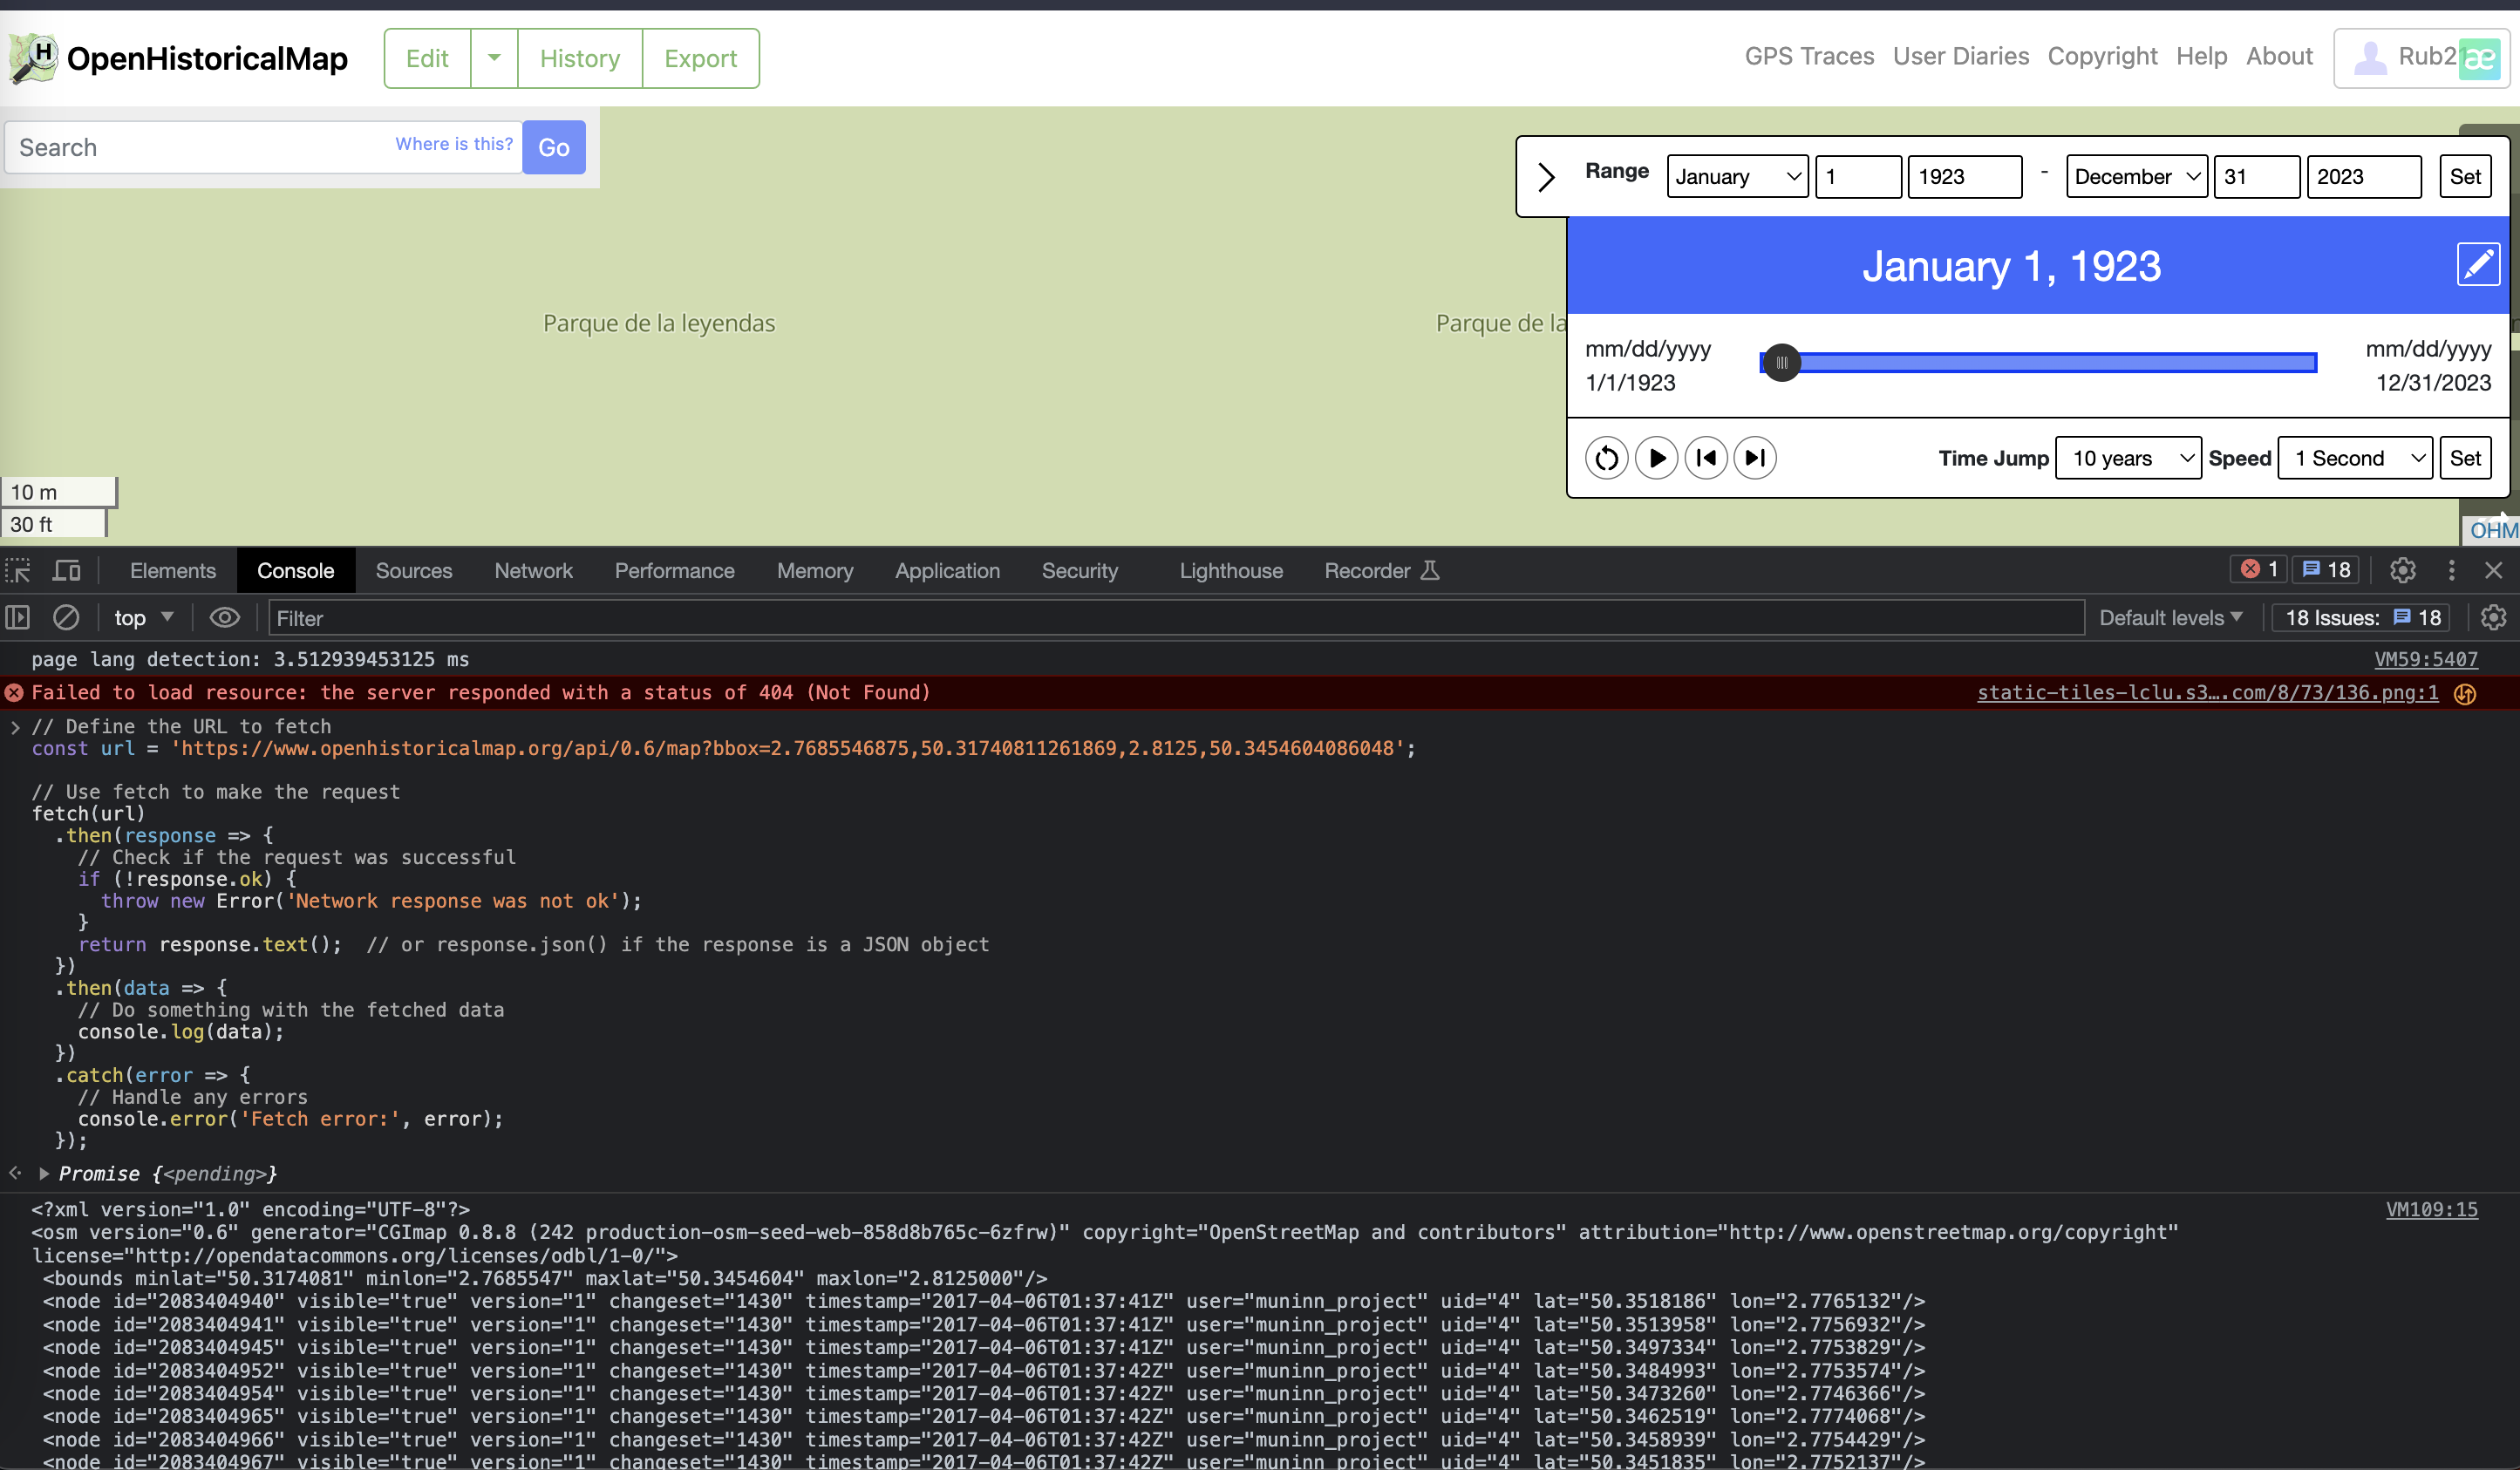Toggle the console sidebar icon
2520x1470 pixels.
point(18,618)
